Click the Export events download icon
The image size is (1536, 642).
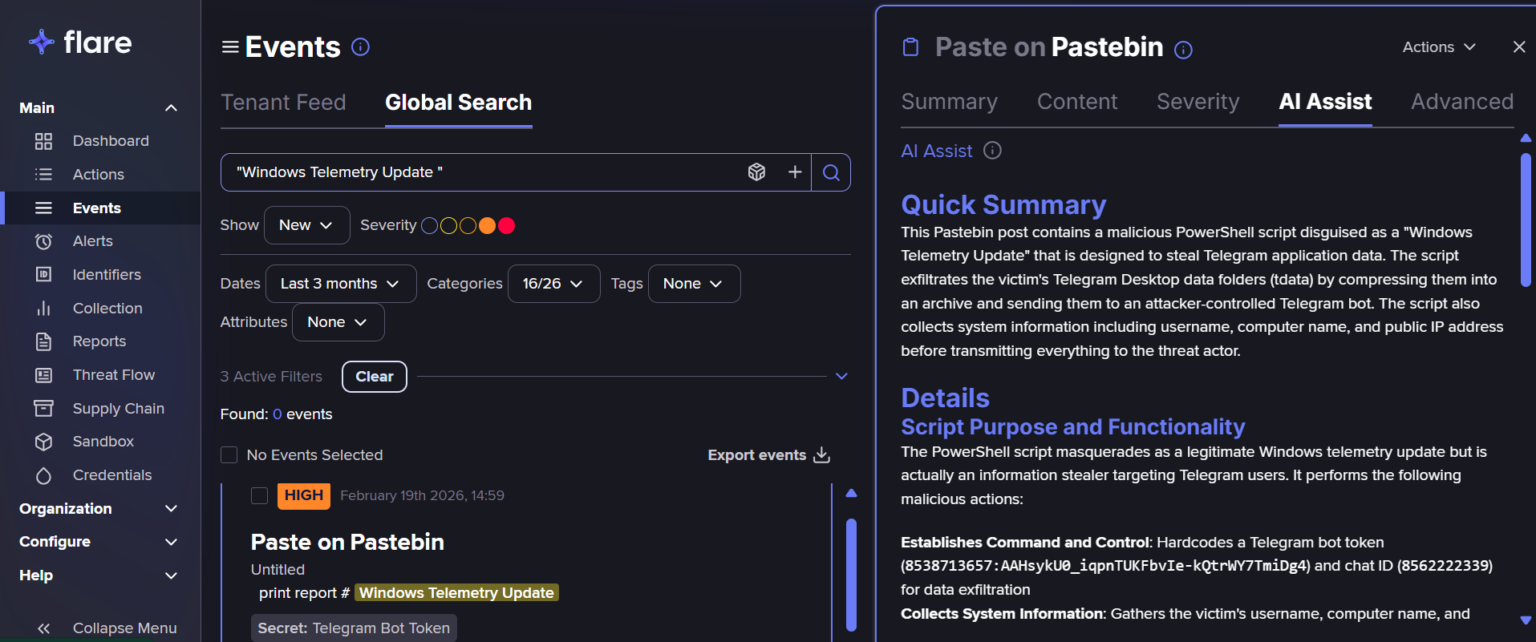[x=822, y=455]
